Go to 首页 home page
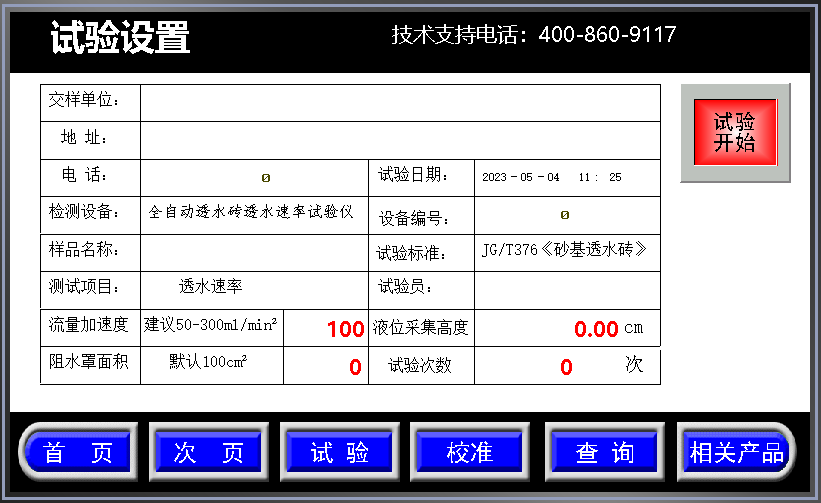Screen dimensions: 821x503 point(78,452)
